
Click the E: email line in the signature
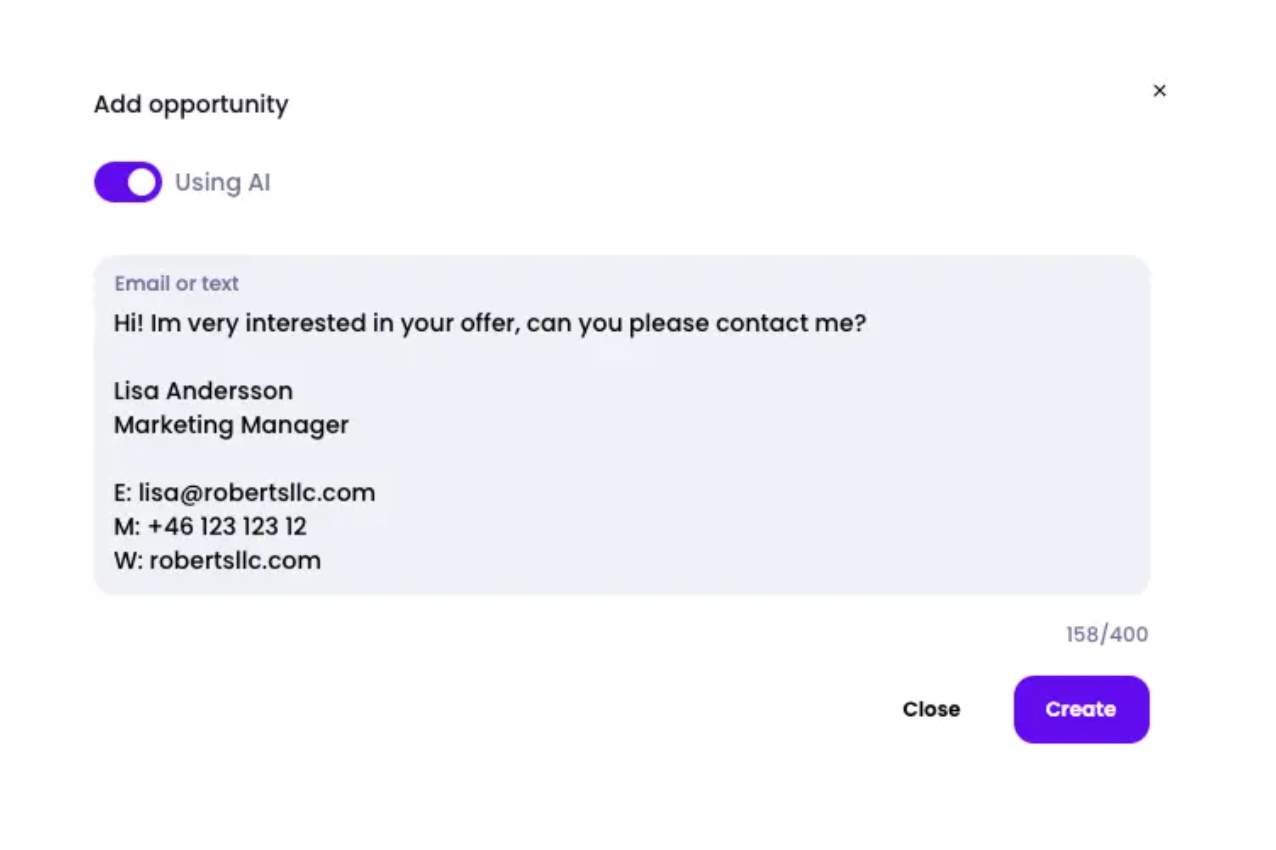pyautogui.click(x=244, y=492)
